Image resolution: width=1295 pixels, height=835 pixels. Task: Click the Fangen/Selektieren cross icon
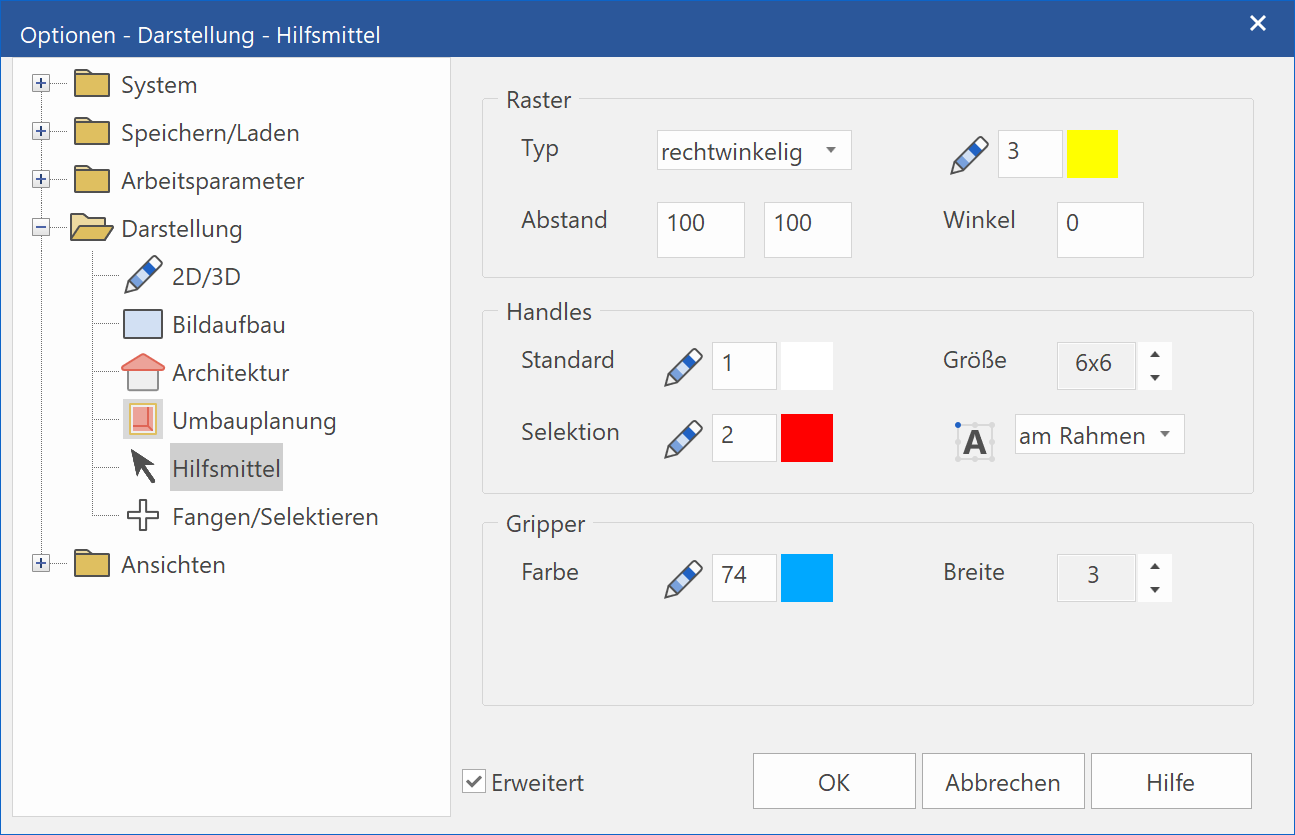pos(143,516)
